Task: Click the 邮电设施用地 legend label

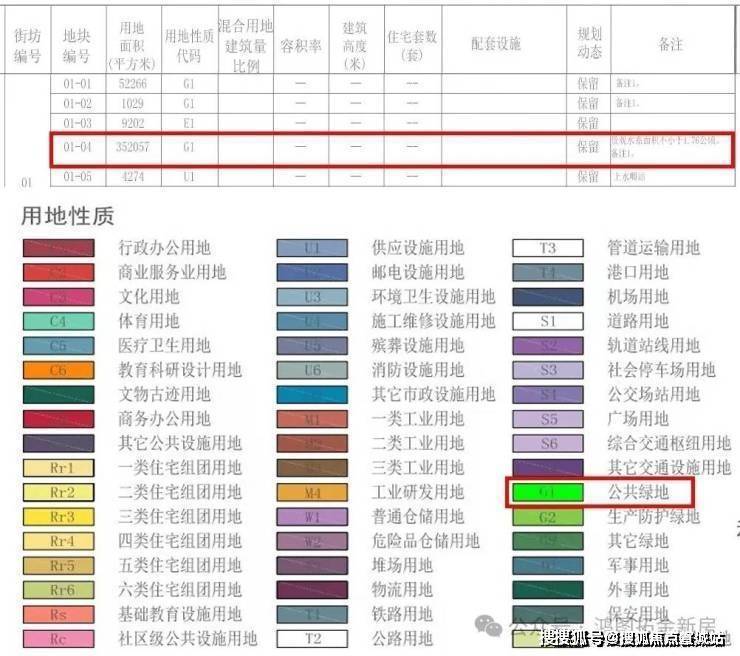Action: (418, 272)
